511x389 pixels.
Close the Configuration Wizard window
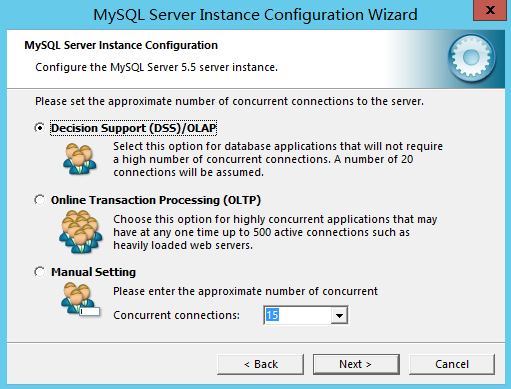point(490,11)
